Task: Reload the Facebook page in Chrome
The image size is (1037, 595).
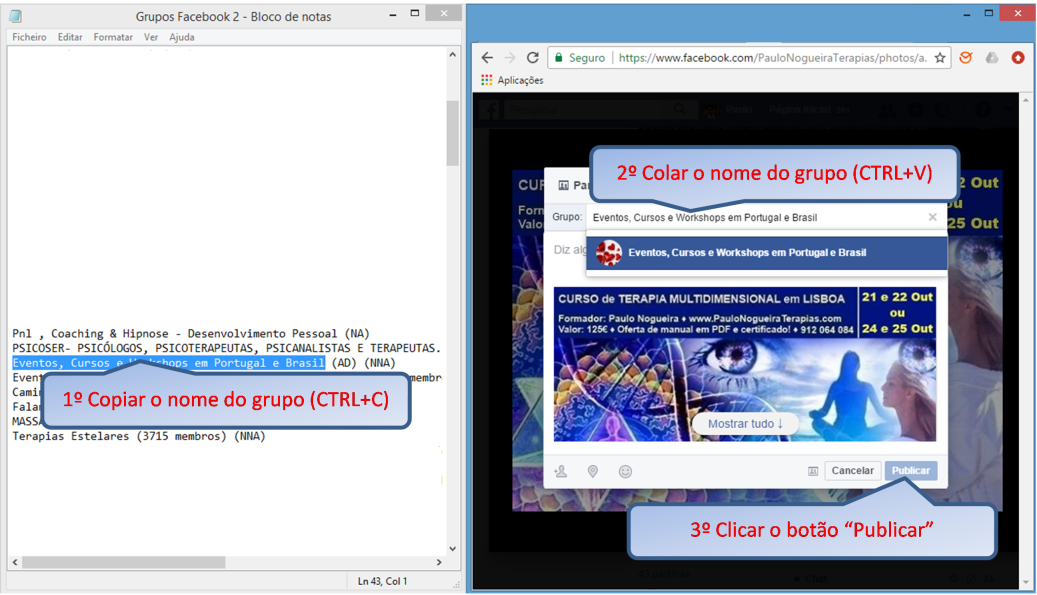Action: [x=532, y=58]
